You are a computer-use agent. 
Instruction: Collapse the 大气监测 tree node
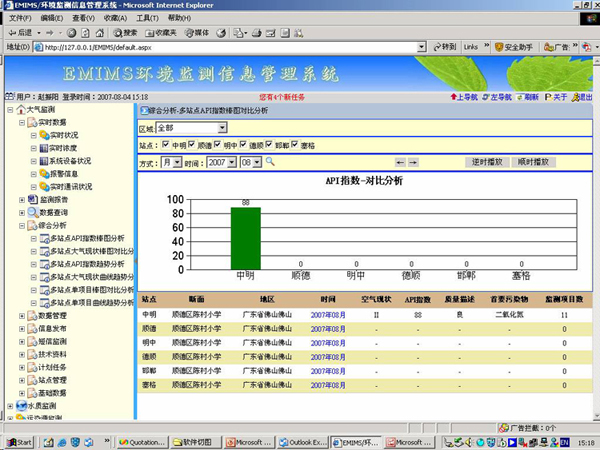coord(10,110)
